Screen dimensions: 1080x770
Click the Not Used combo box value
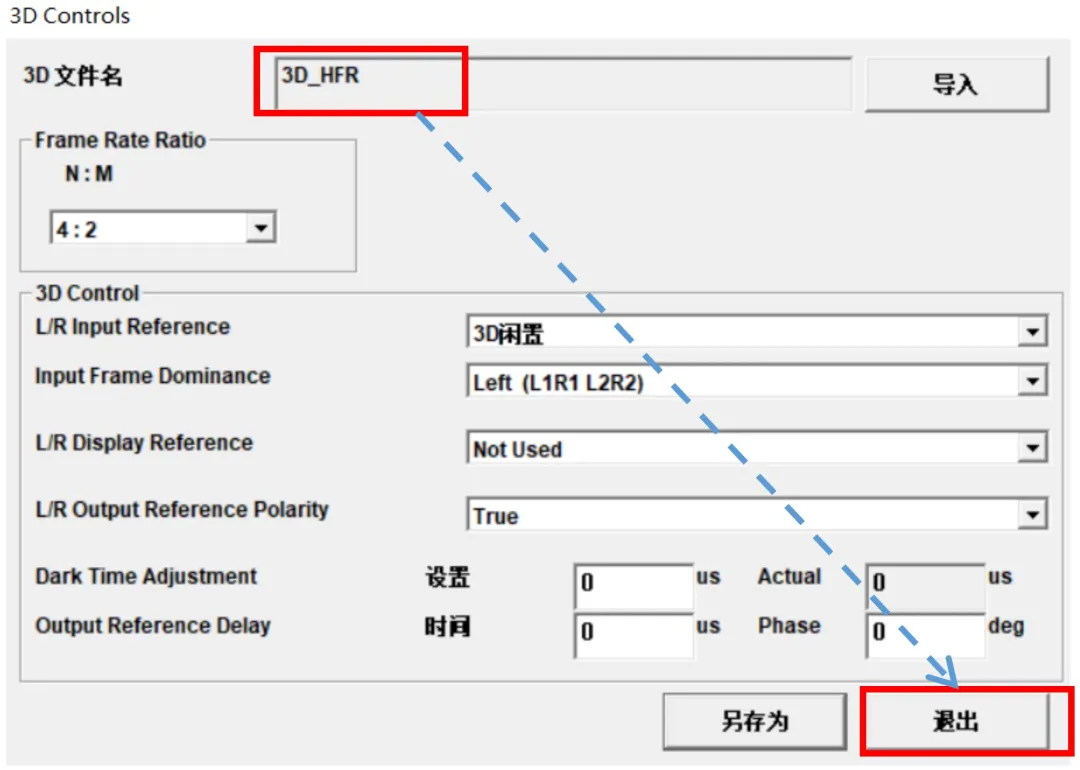[x=740, y=449]
